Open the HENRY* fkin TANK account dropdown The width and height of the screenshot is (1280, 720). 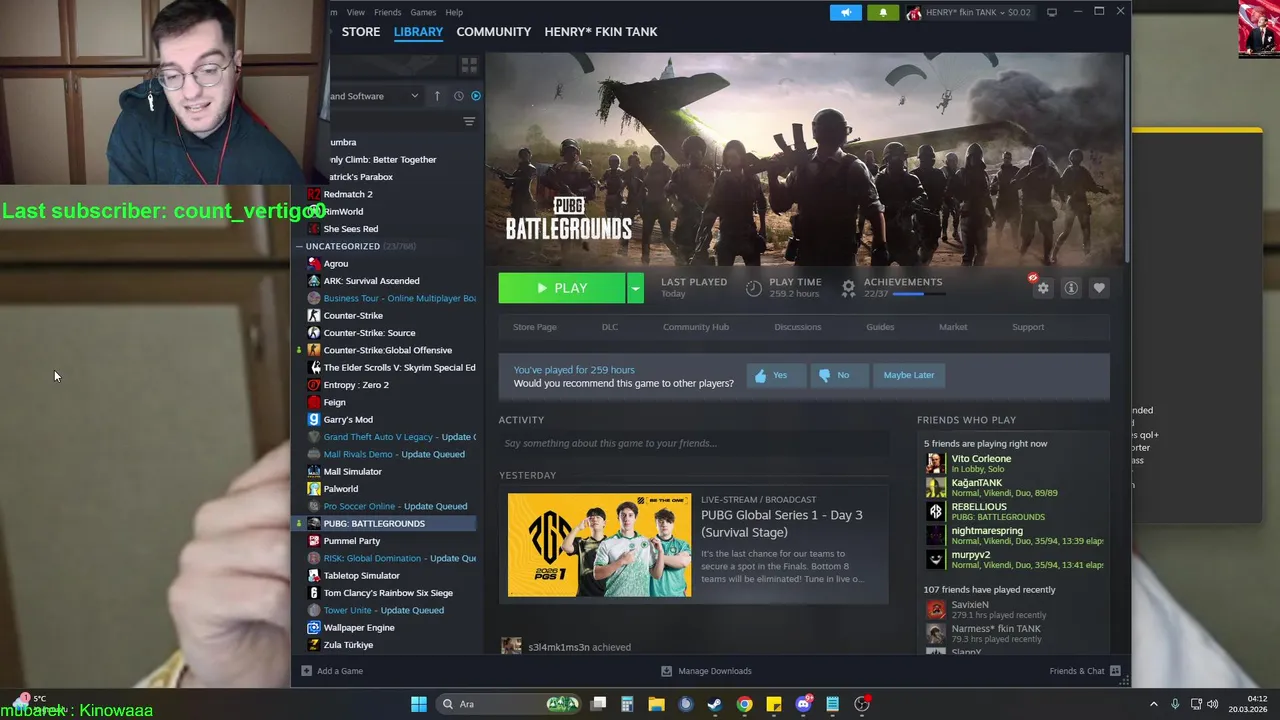pos(968,13)
